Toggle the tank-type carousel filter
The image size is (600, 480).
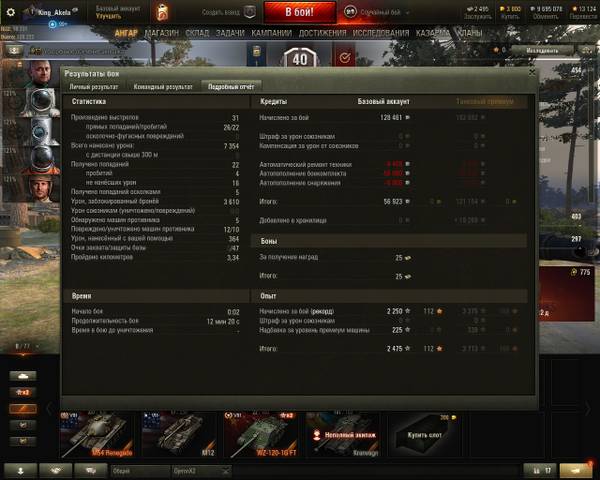click(x=23, y=376)
